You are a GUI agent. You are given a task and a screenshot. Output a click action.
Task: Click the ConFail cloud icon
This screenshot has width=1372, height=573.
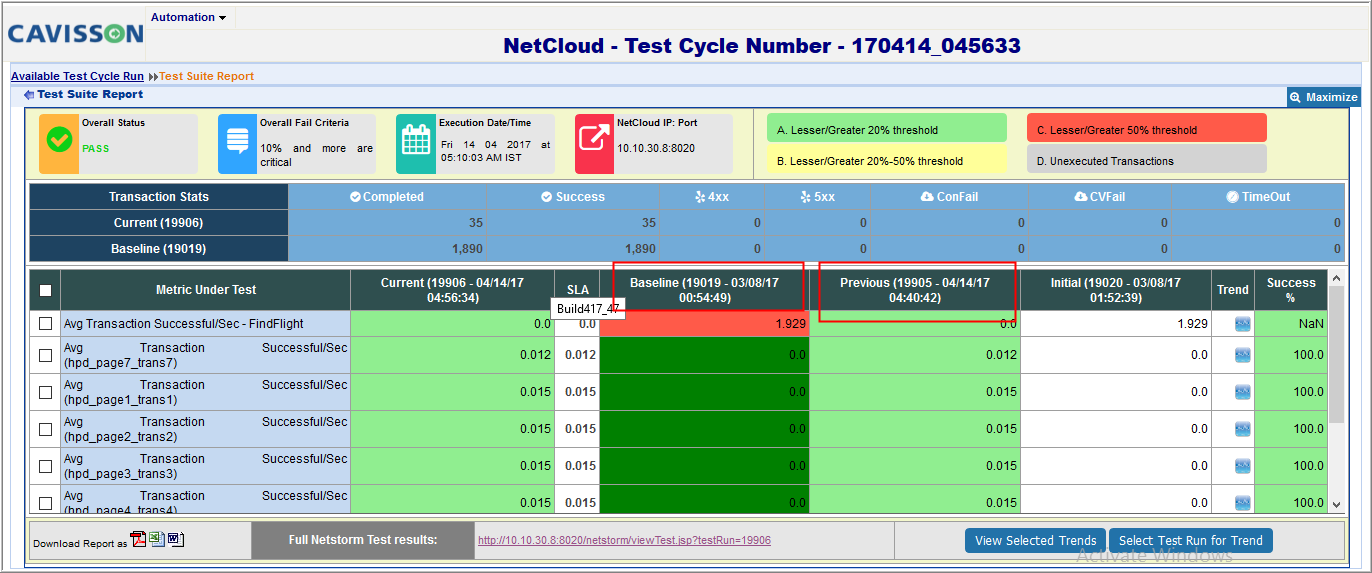coord(927,197)
